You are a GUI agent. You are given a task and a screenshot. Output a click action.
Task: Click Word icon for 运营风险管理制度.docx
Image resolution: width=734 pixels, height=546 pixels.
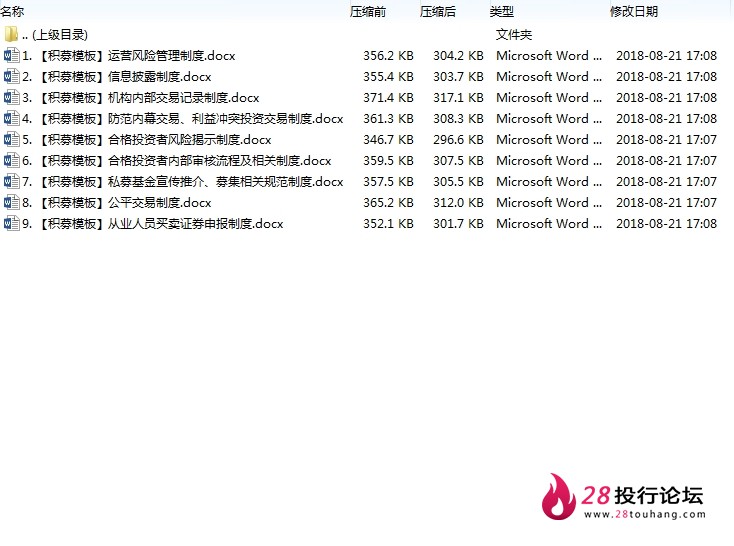tap(12, 56)
